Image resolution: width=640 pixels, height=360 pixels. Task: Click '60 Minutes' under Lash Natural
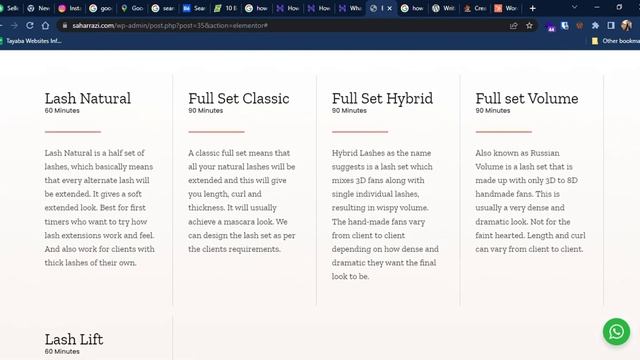click(x=62, y=111)
